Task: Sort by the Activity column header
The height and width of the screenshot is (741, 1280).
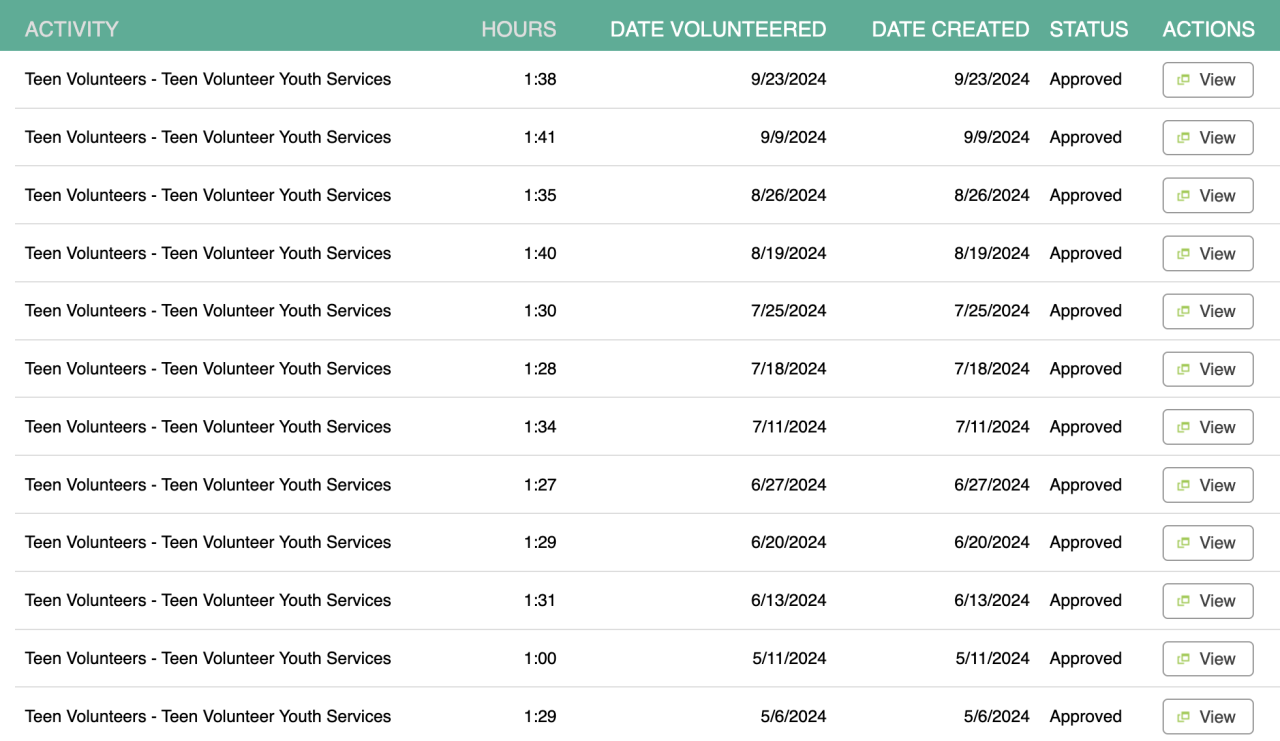Action: point(71,29)
